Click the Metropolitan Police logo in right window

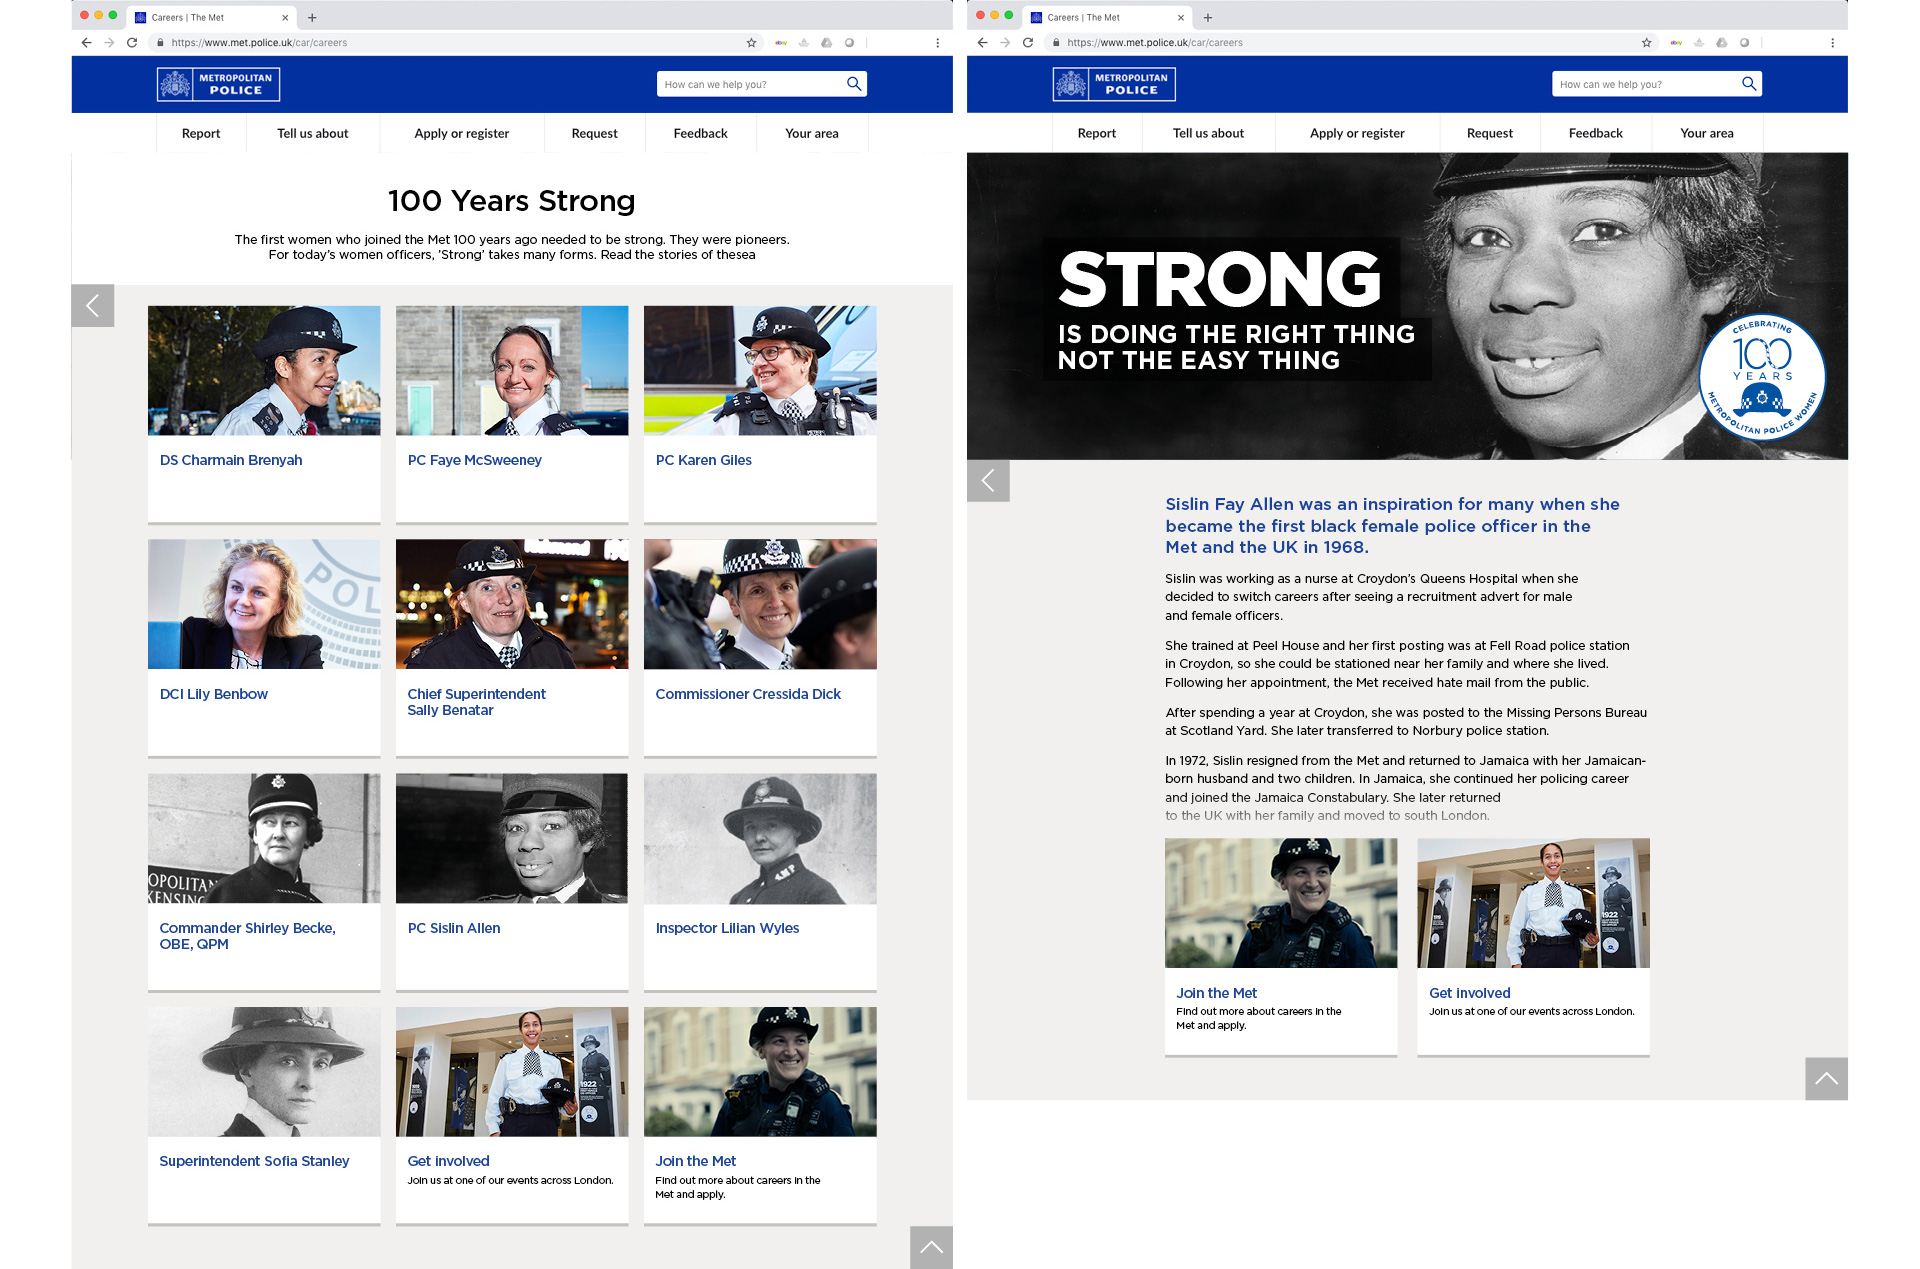click(x=1114, y=84)
